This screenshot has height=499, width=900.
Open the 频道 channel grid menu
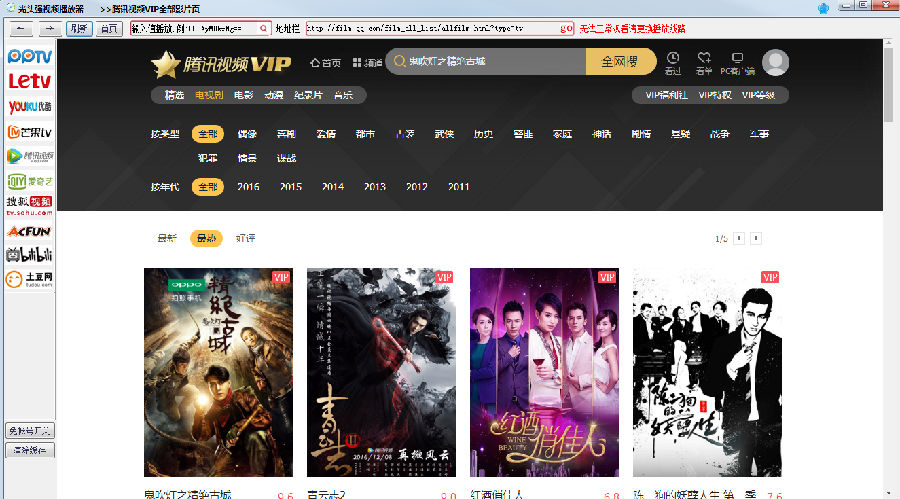tap(367, 62)
